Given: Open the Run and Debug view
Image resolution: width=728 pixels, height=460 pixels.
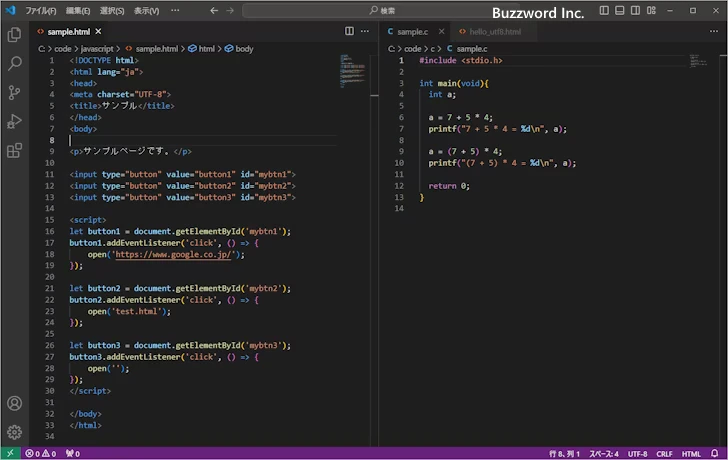Looking at the screenshot, I should (14, 122).
